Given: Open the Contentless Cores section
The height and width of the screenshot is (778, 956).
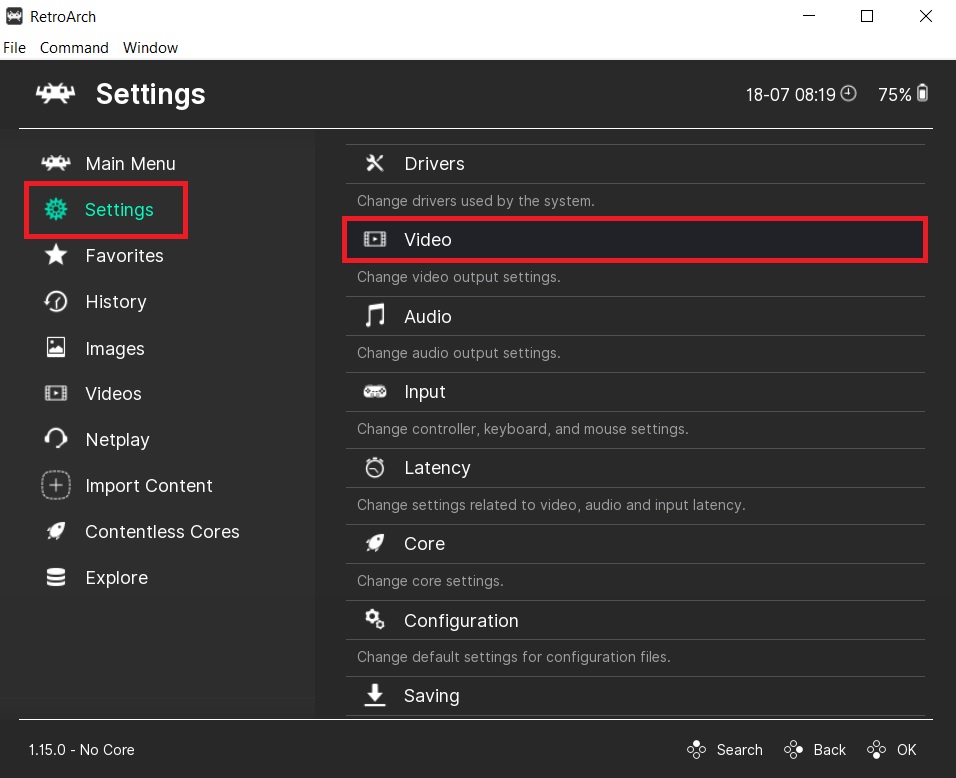Looking at the screenshot, I should click(x=161, y=531).
